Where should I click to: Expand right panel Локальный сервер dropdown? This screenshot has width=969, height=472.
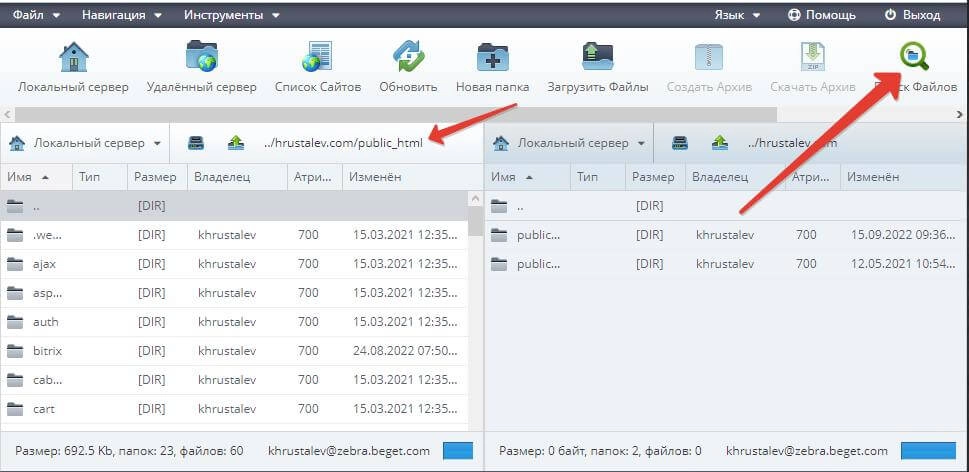(x=641, y=143)
